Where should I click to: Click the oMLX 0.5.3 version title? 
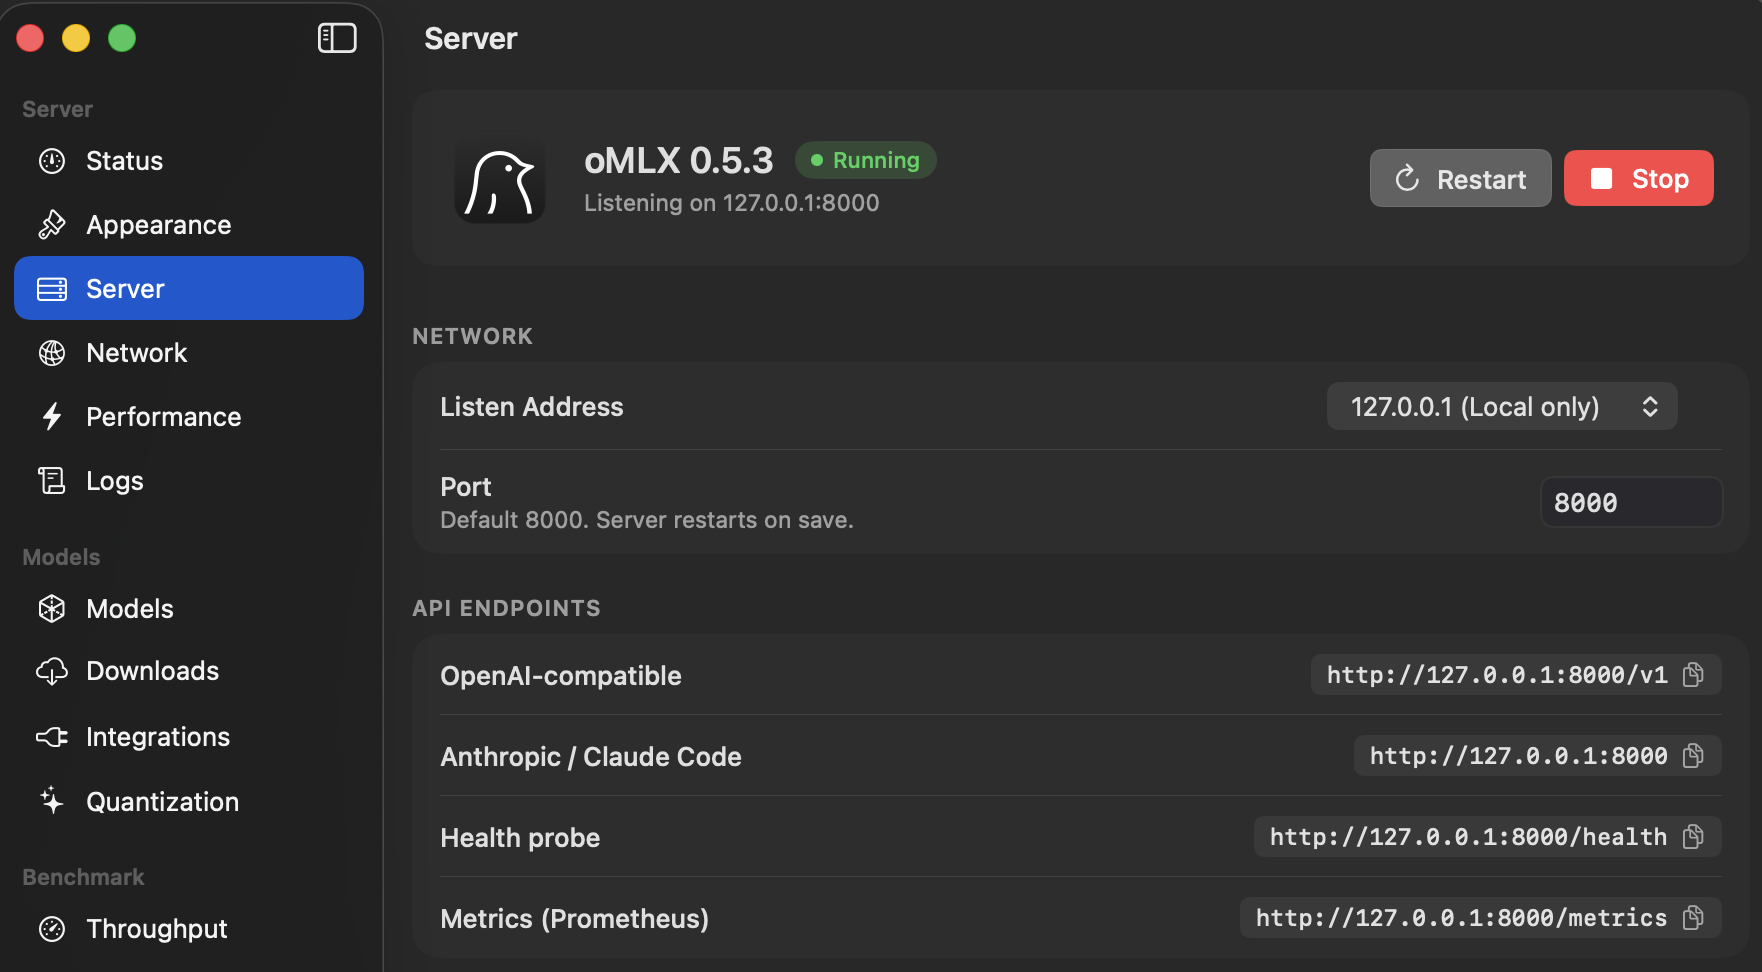click(x=679, y=160)
